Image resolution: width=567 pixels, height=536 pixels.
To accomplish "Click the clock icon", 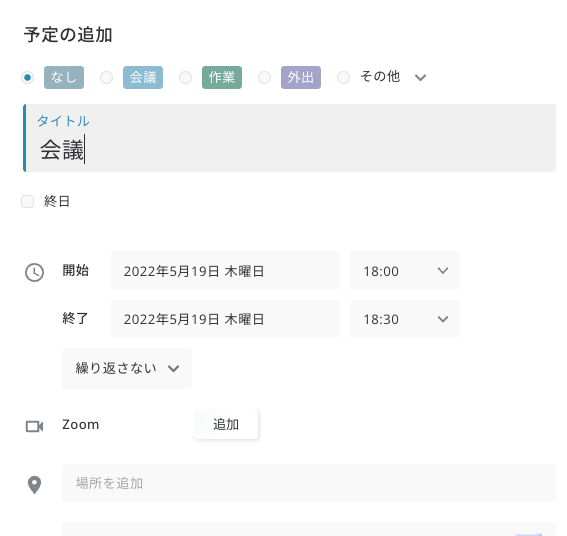I will point(34,272).
